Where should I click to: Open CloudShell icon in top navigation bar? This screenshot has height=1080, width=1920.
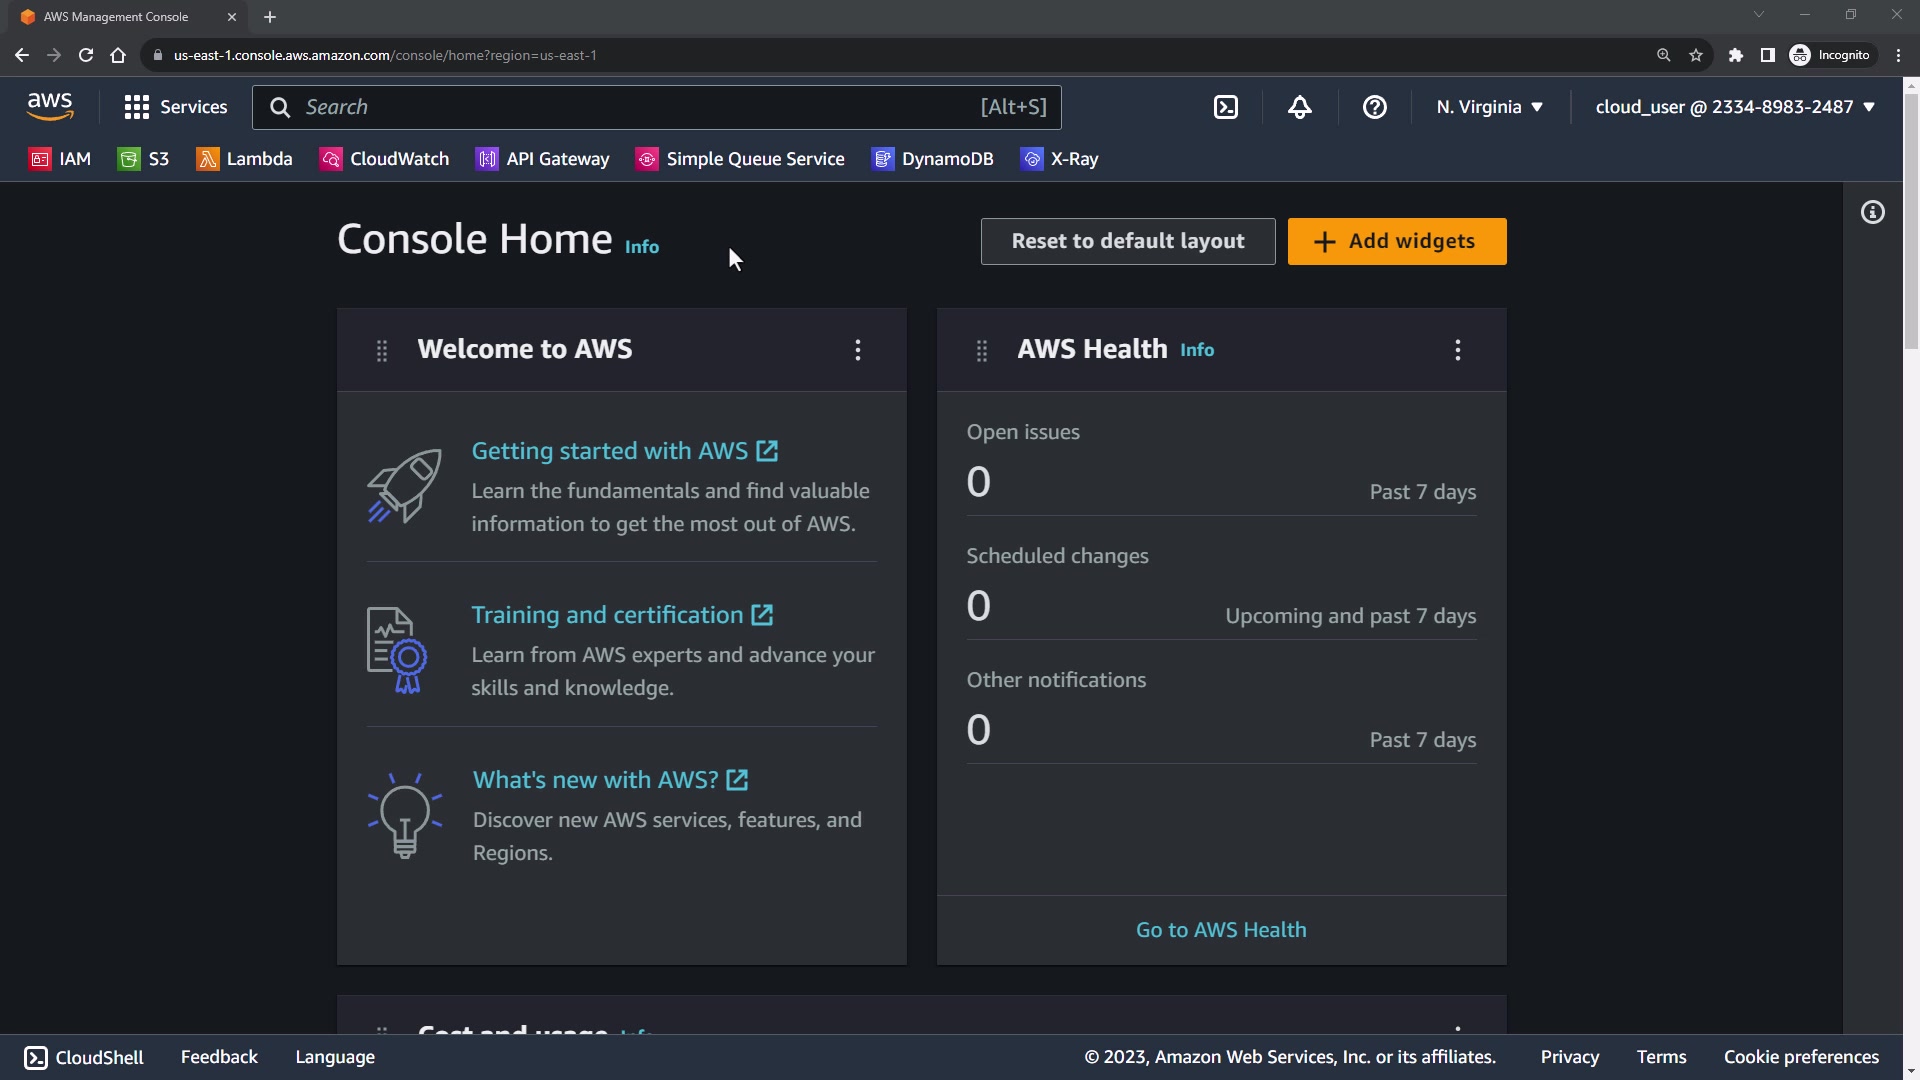coord(1226,107)
